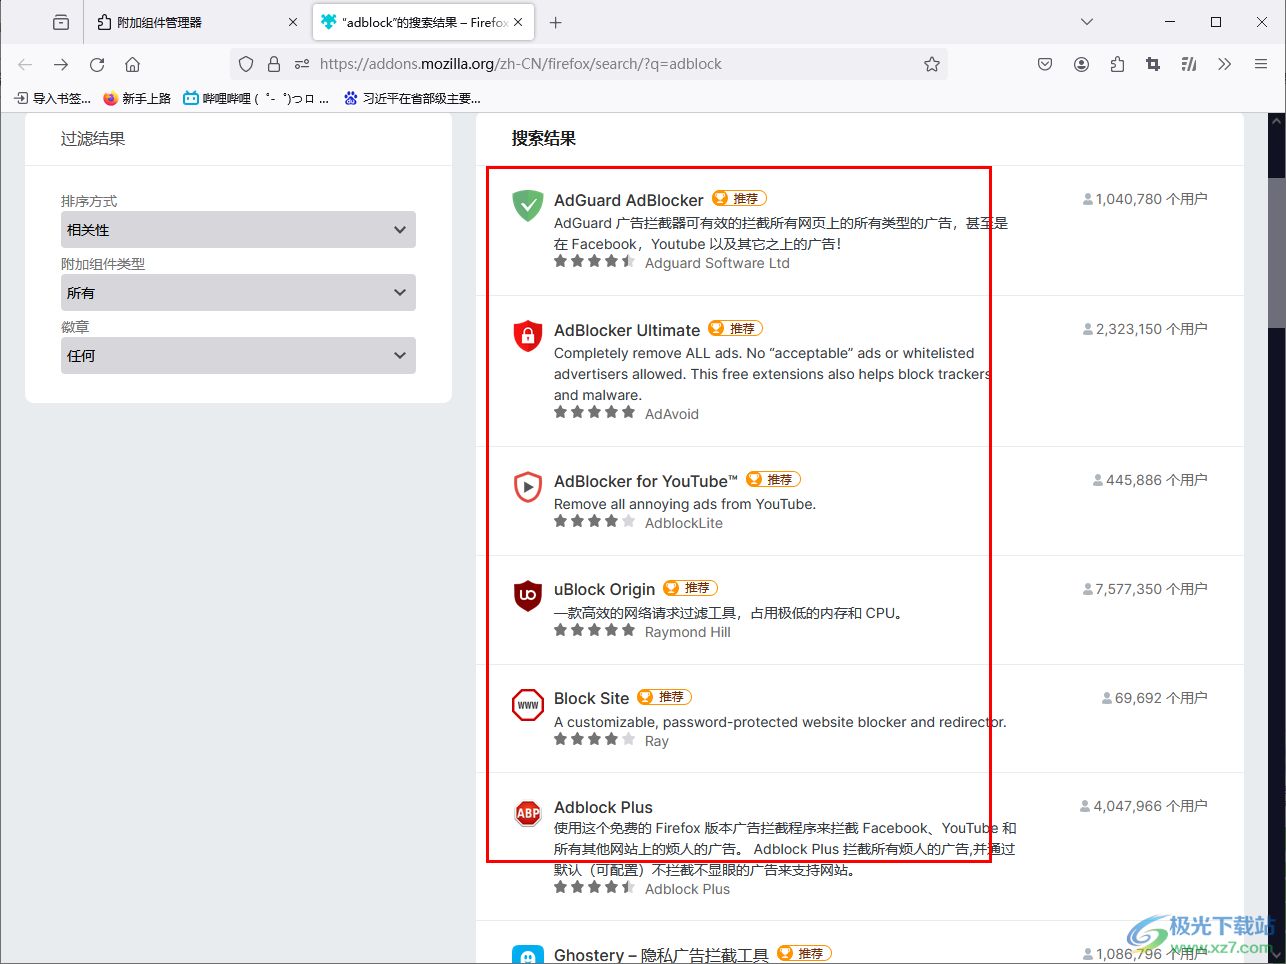Click the Block Site www icon
This screenshot has height=964, width=1286.
(528, 704)
